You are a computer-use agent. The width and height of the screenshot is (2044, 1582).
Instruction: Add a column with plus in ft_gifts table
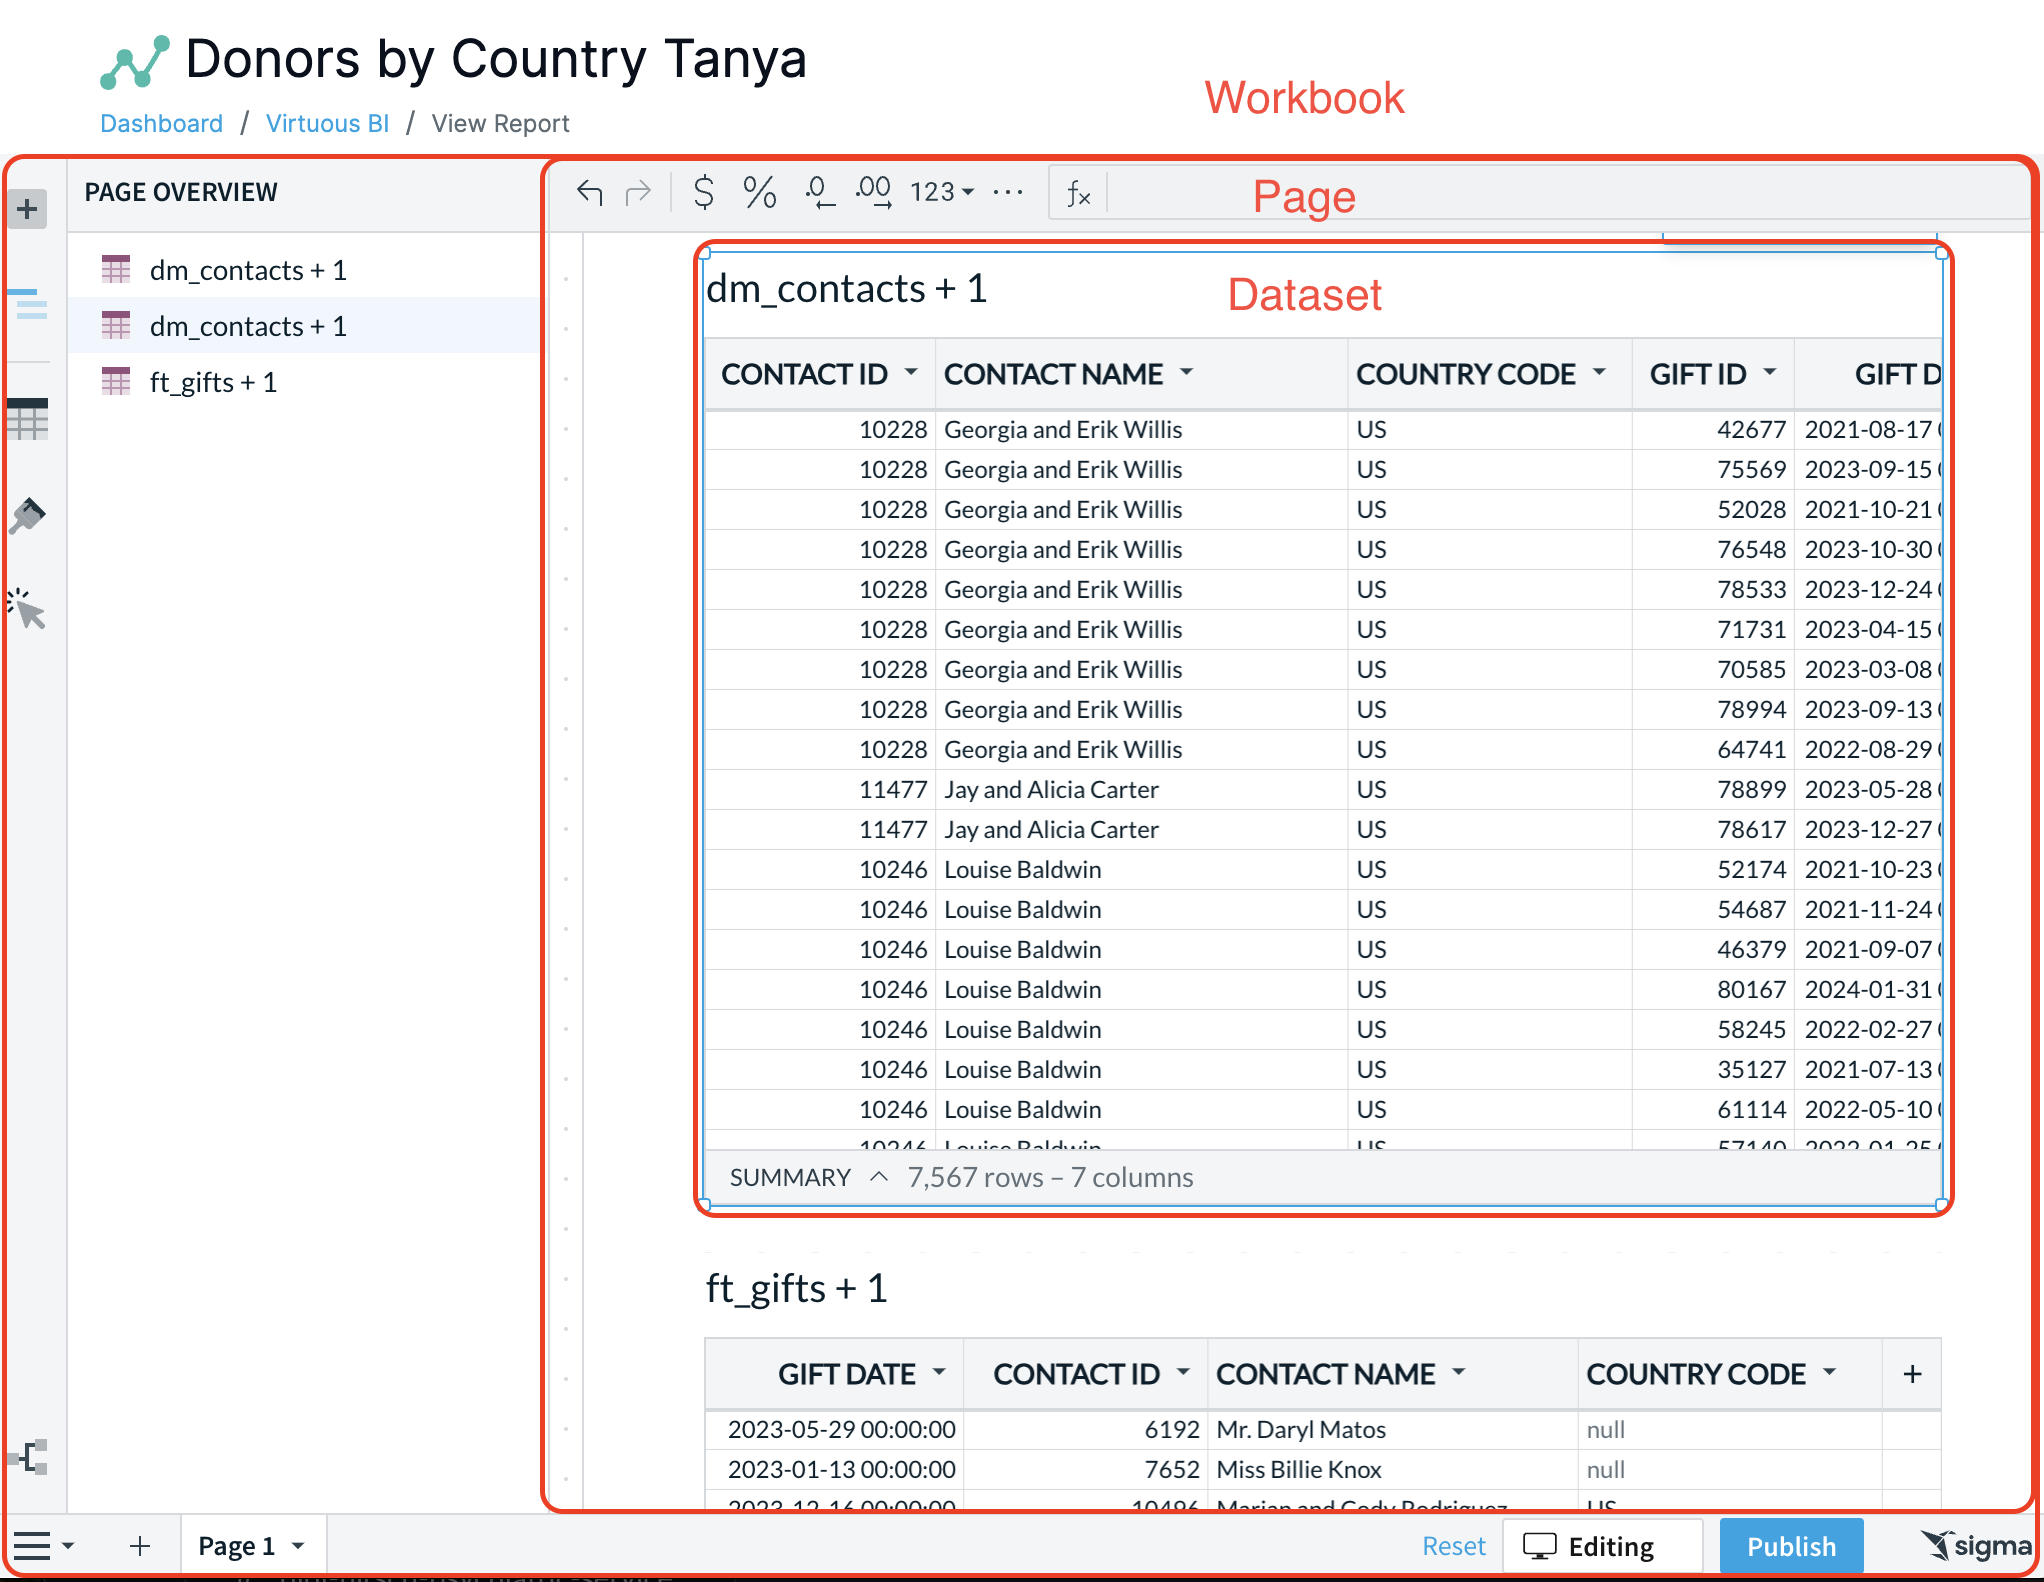pos(1912,1374)
